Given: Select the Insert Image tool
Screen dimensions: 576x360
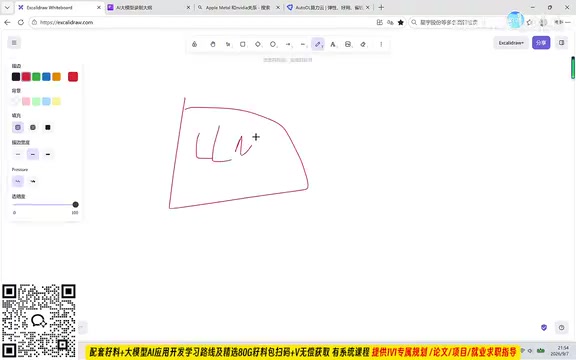Looking at the screenshot, I should click(x=348, y=44).
